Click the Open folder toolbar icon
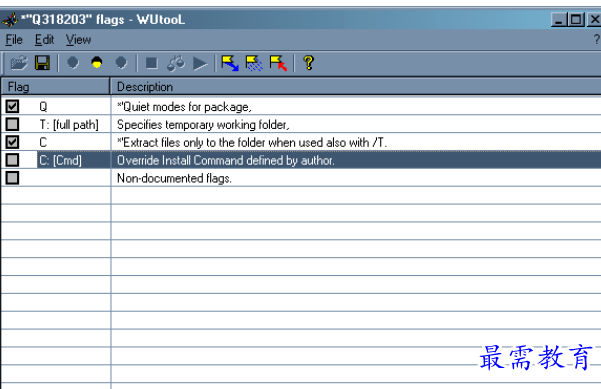 click(19, 63)
